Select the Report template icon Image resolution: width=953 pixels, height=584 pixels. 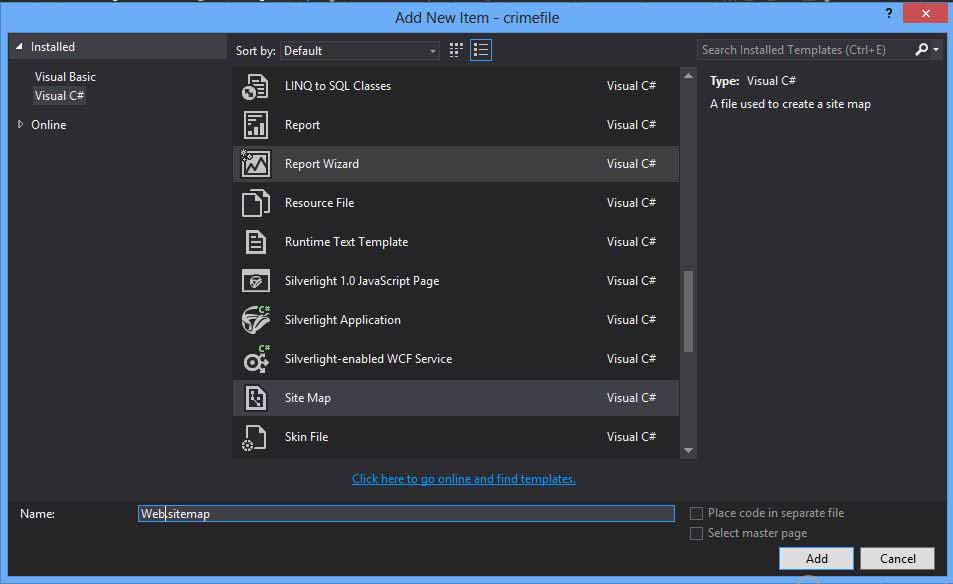click(x=254, y=125)
